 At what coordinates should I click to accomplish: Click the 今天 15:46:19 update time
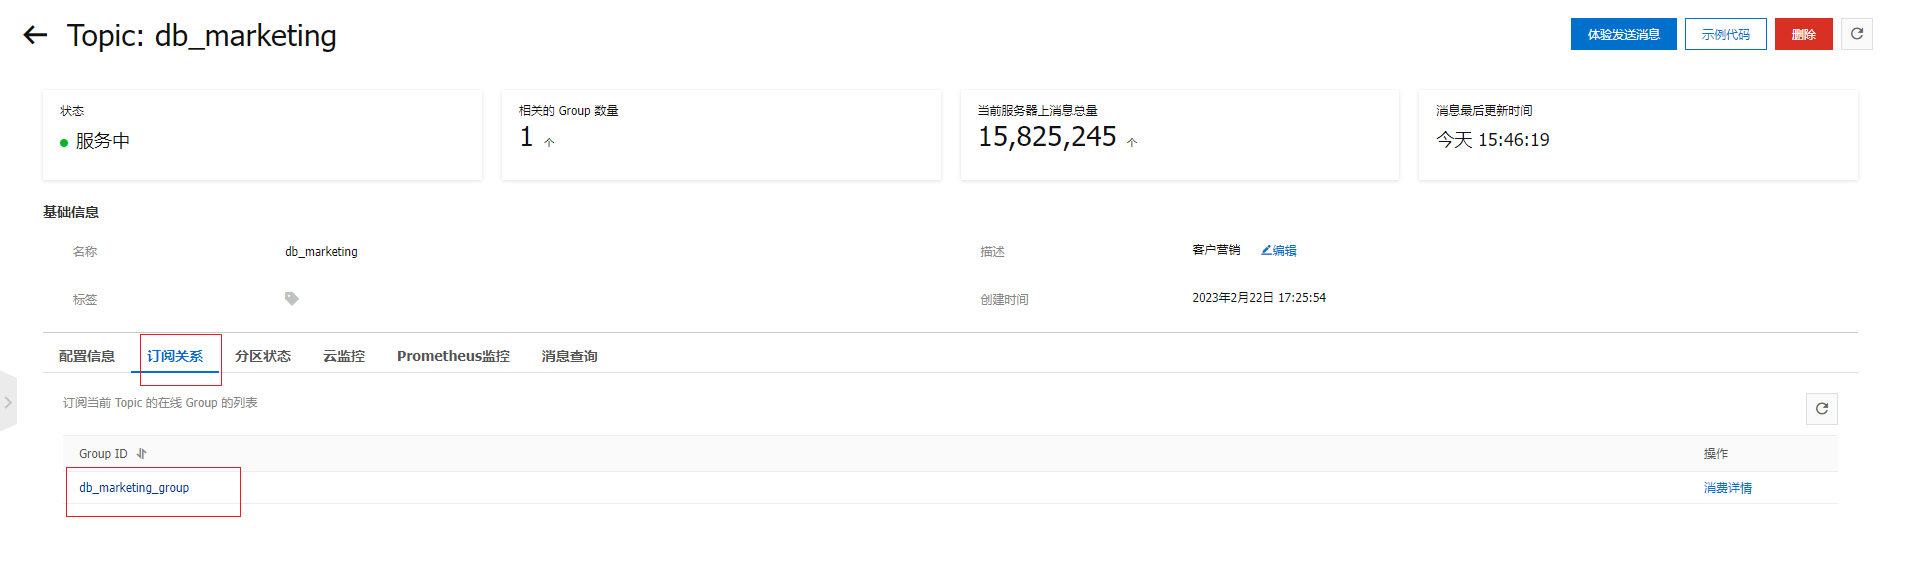1493,140
